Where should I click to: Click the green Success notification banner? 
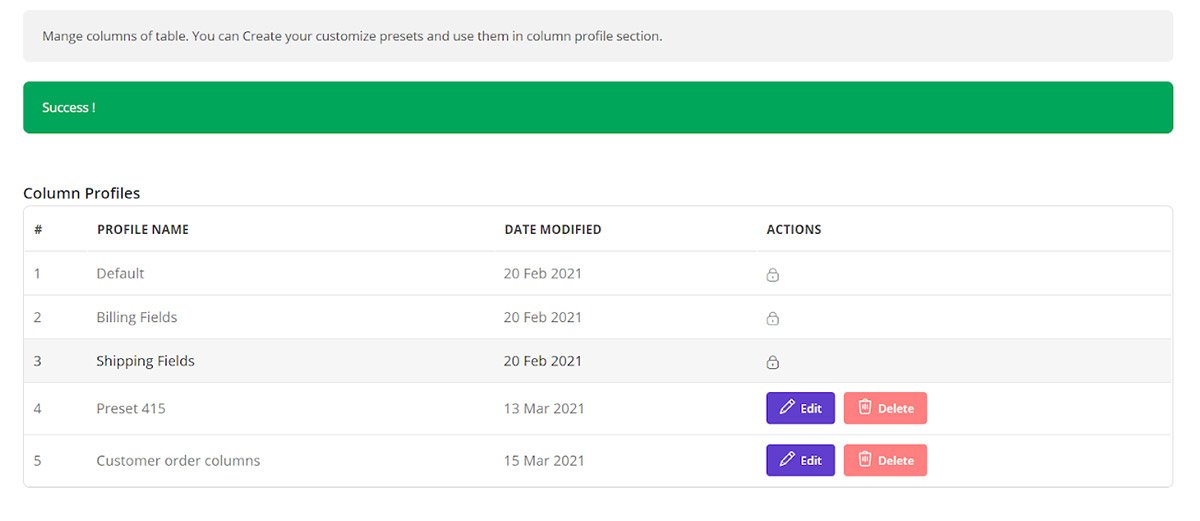(x=598, y=107)
